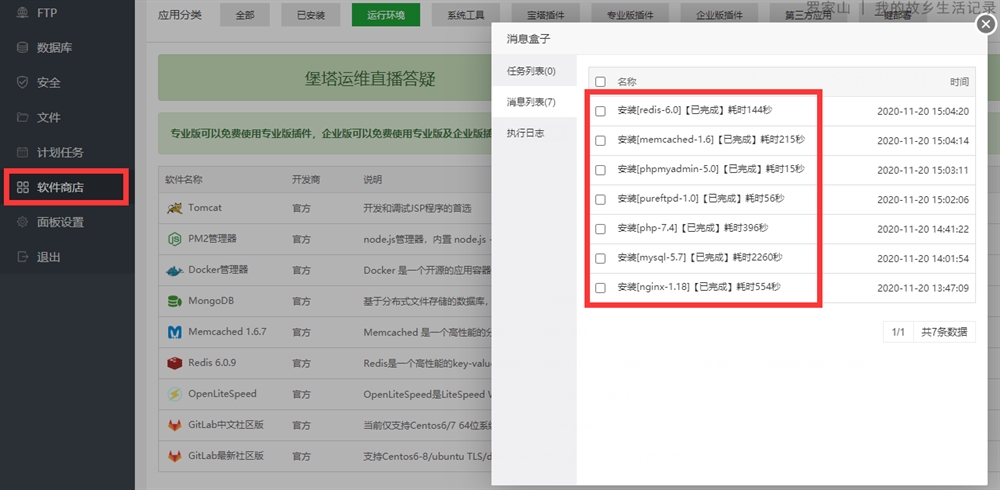Select the 企业版插件 category filter
Screen dimensions: 1000x490
pos(719,15)
